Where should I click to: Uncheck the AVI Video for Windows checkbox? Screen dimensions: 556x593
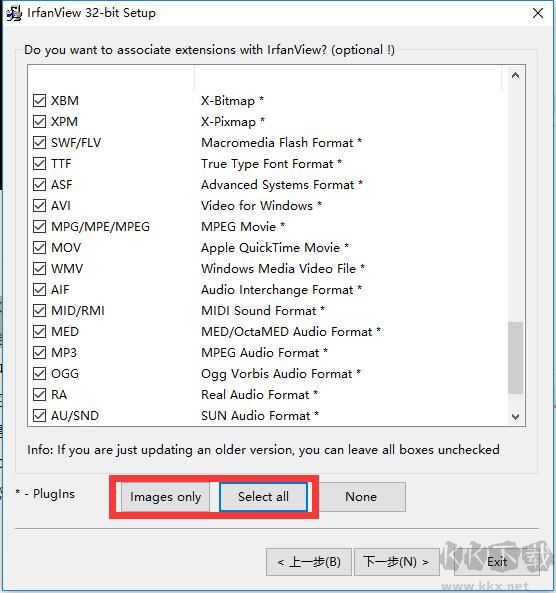pos(39,206)
